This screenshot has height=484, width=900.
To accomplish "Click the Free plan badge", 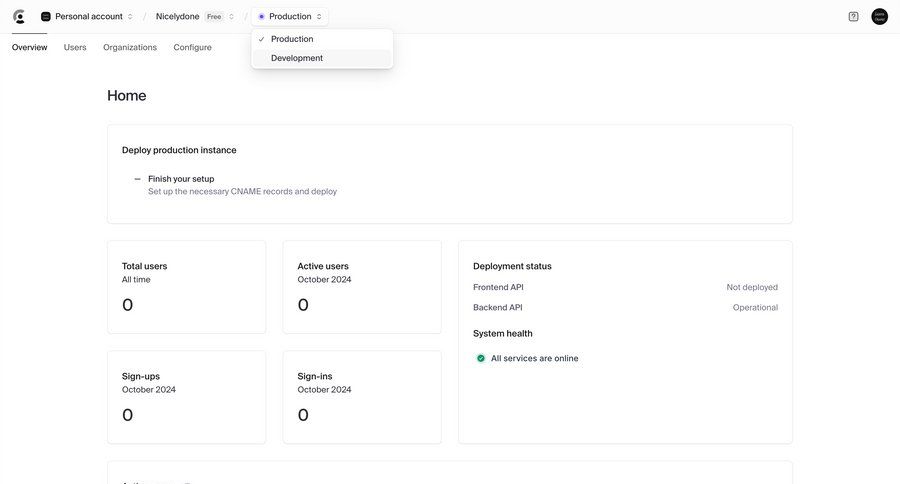I will pyautogui.click(x=214, y=17).
